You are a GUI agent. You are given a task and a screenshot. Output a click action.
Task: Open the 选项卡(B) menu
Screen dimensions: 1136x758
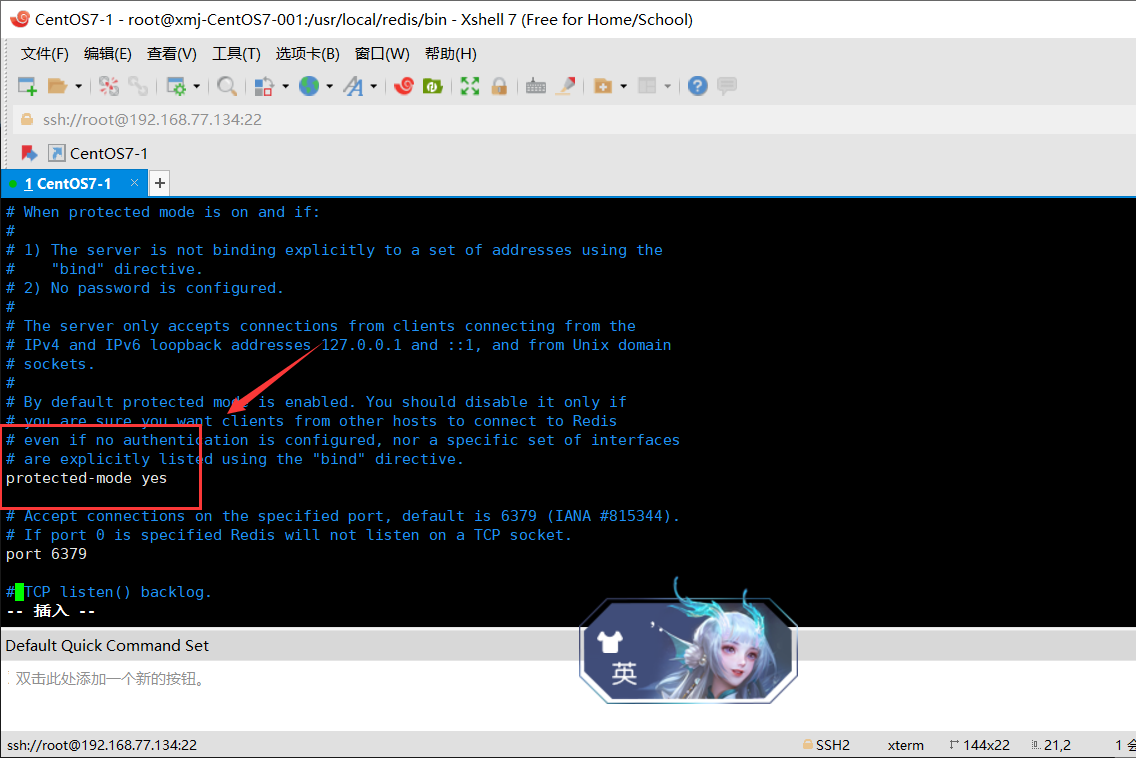(308, 54)
